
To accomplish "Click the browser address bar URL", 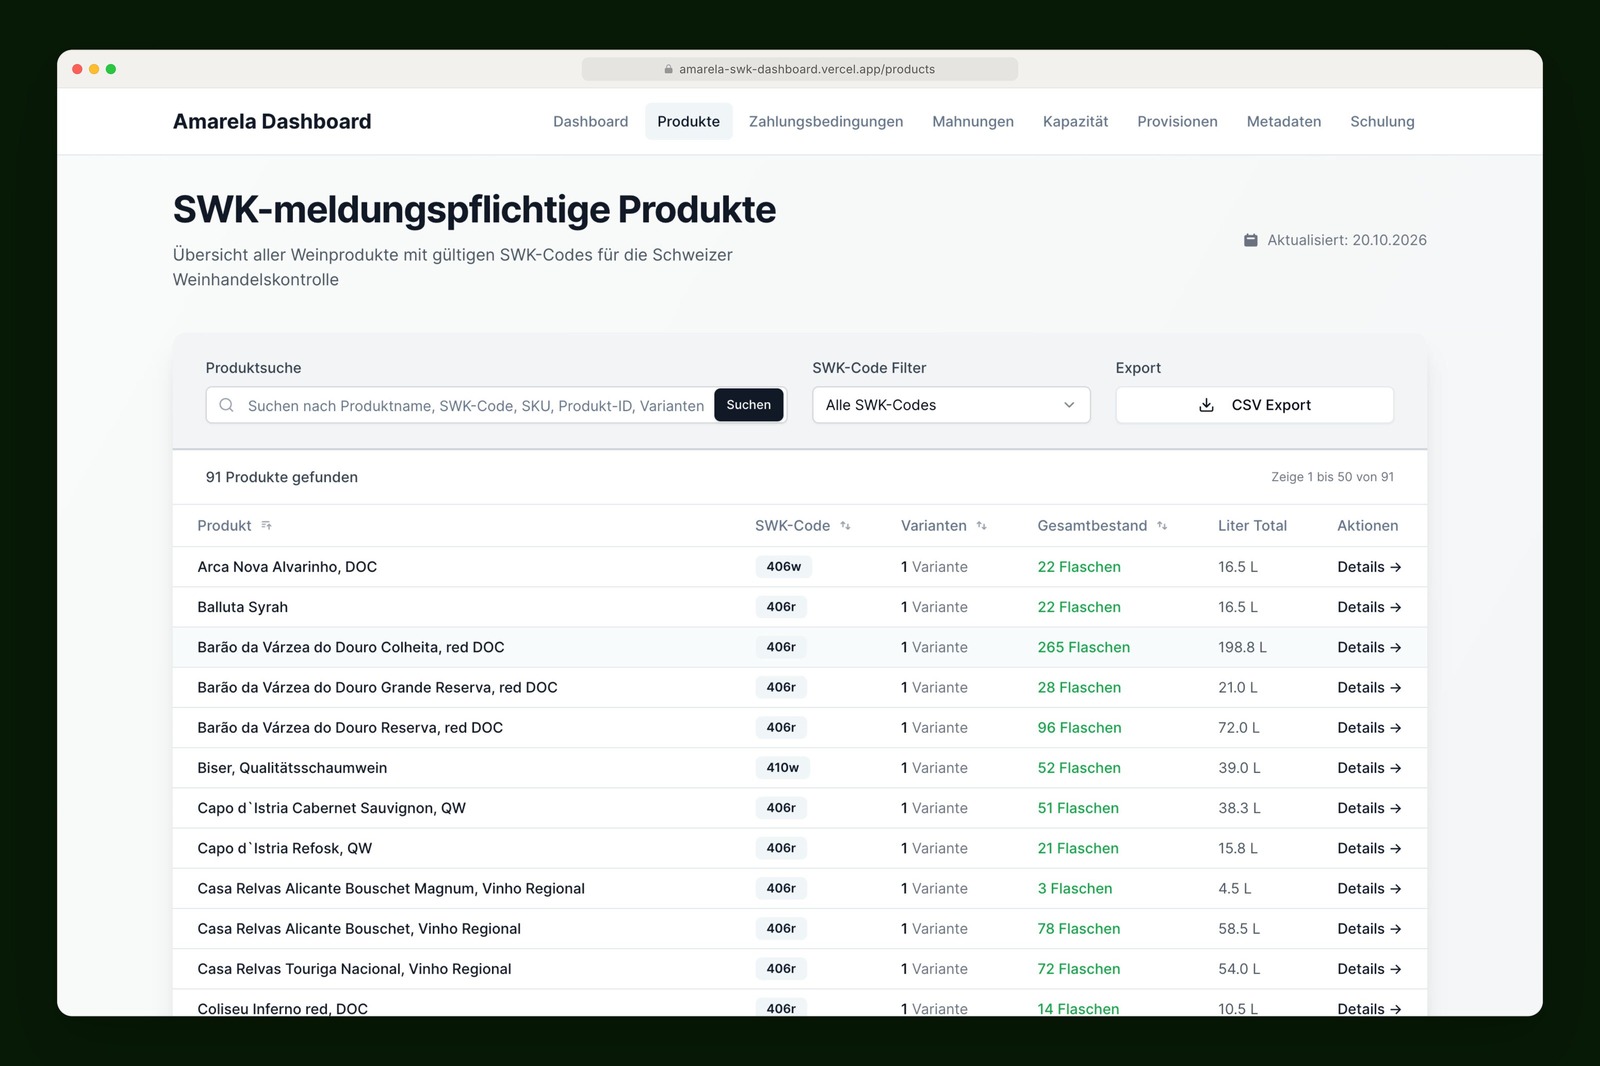I will click(807, 69).
